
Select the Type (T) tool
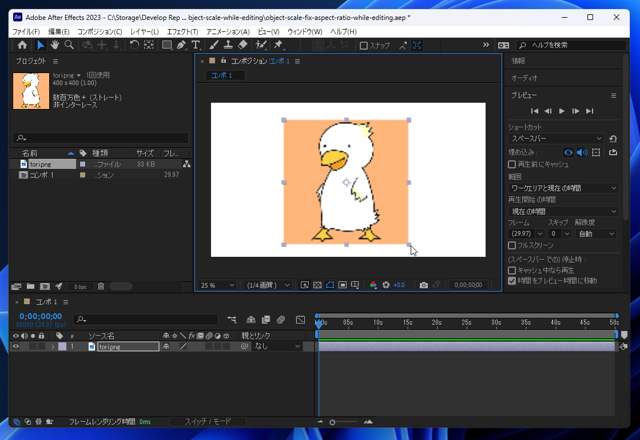click(196, 45)
